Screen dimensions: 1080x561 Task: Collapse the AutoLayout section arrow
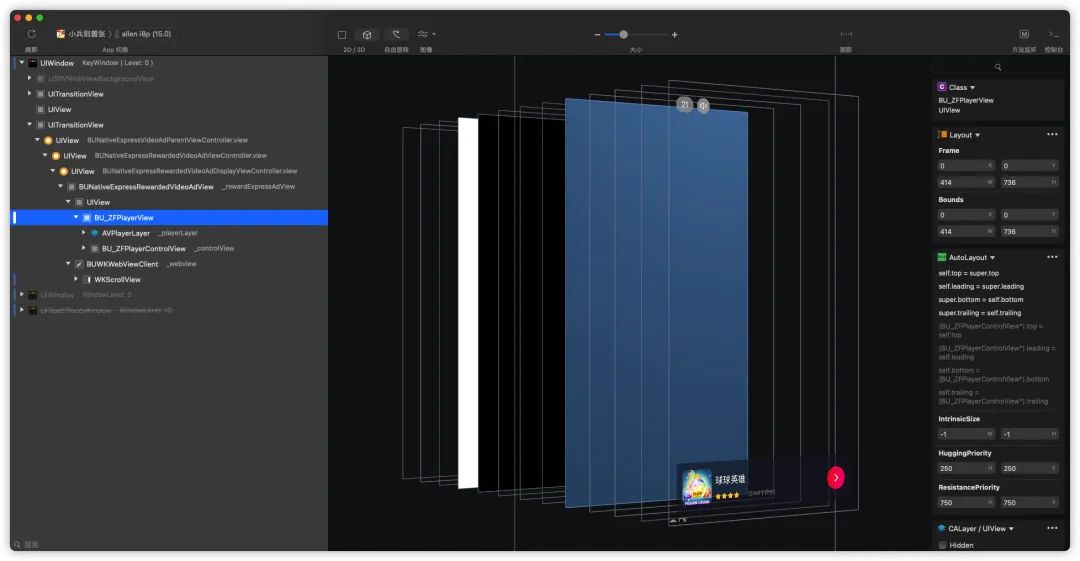993,258
